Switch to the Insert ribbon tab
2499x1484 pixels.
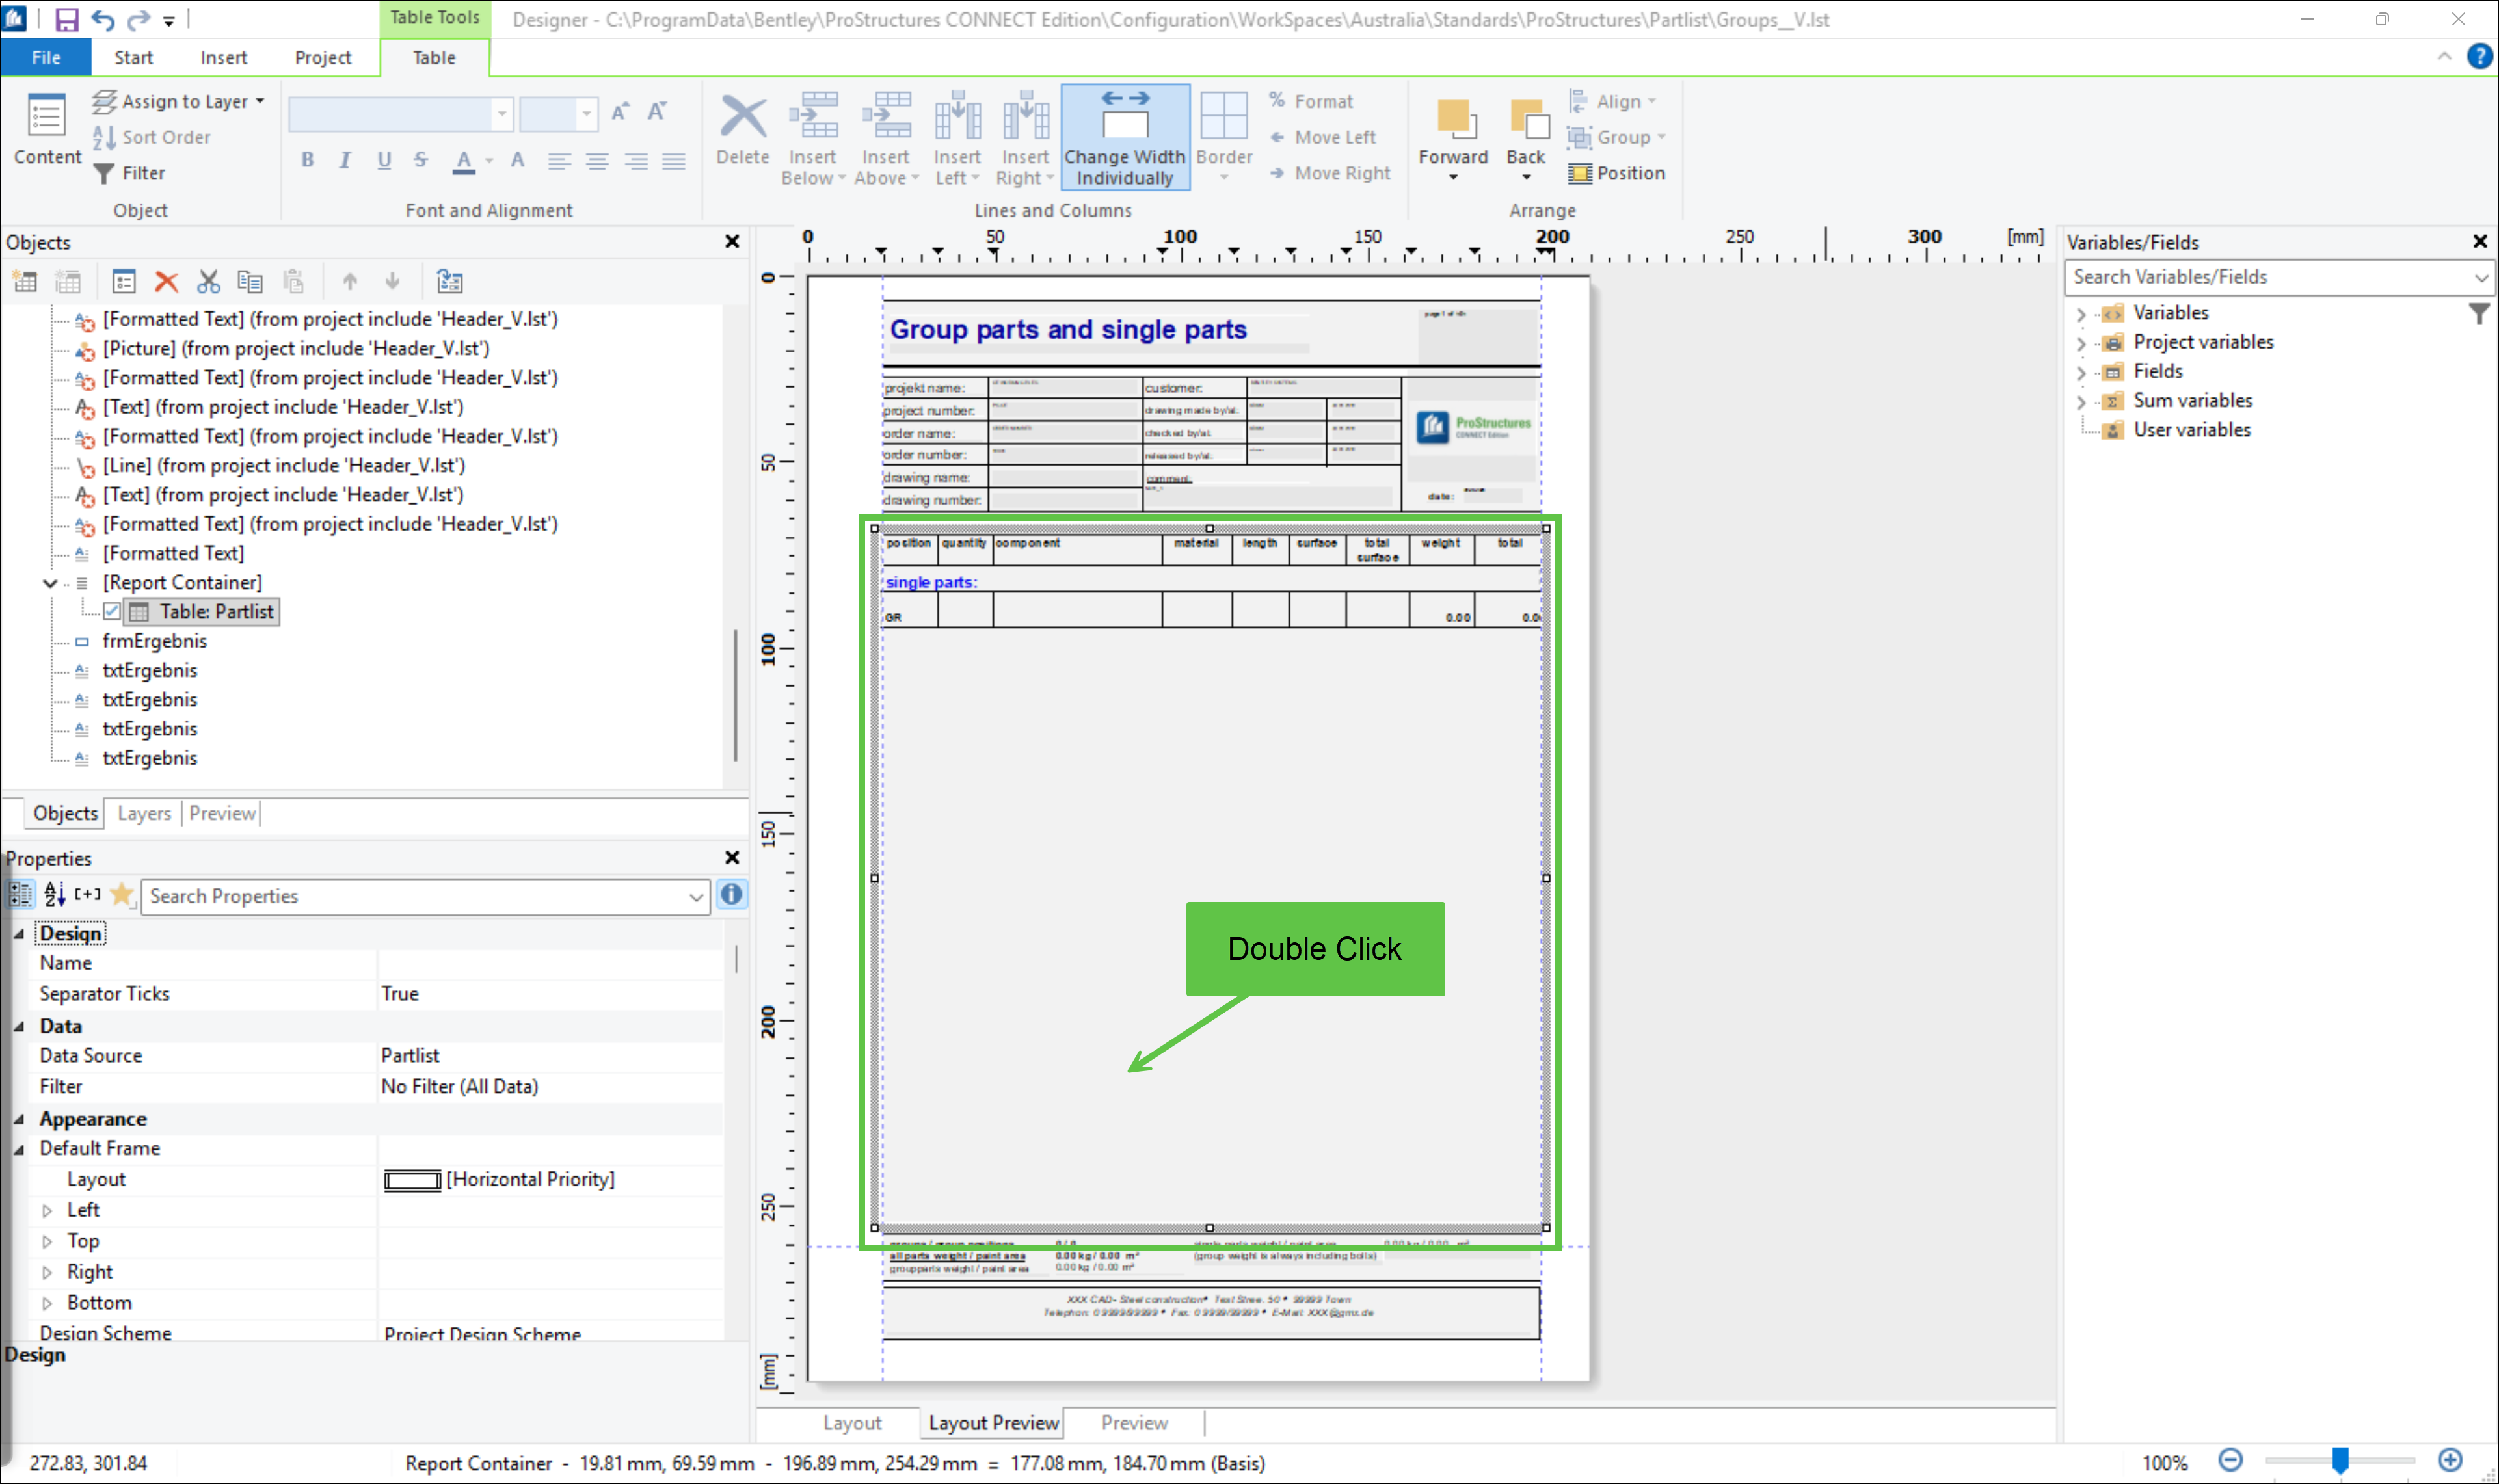(x=223, y=57)
